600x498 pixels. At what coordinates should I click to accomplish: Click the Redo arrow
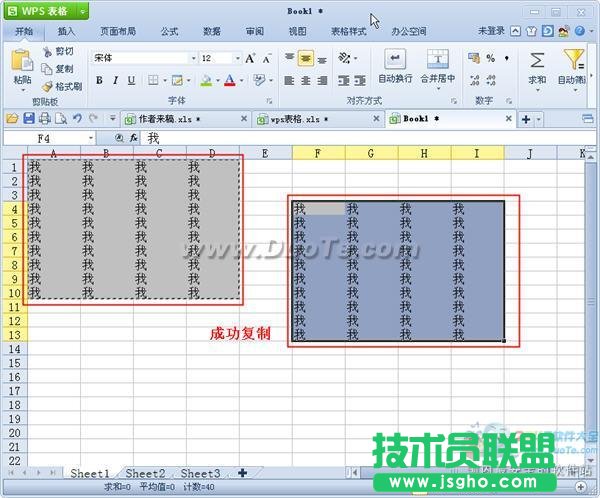click(x=93, y=119)
